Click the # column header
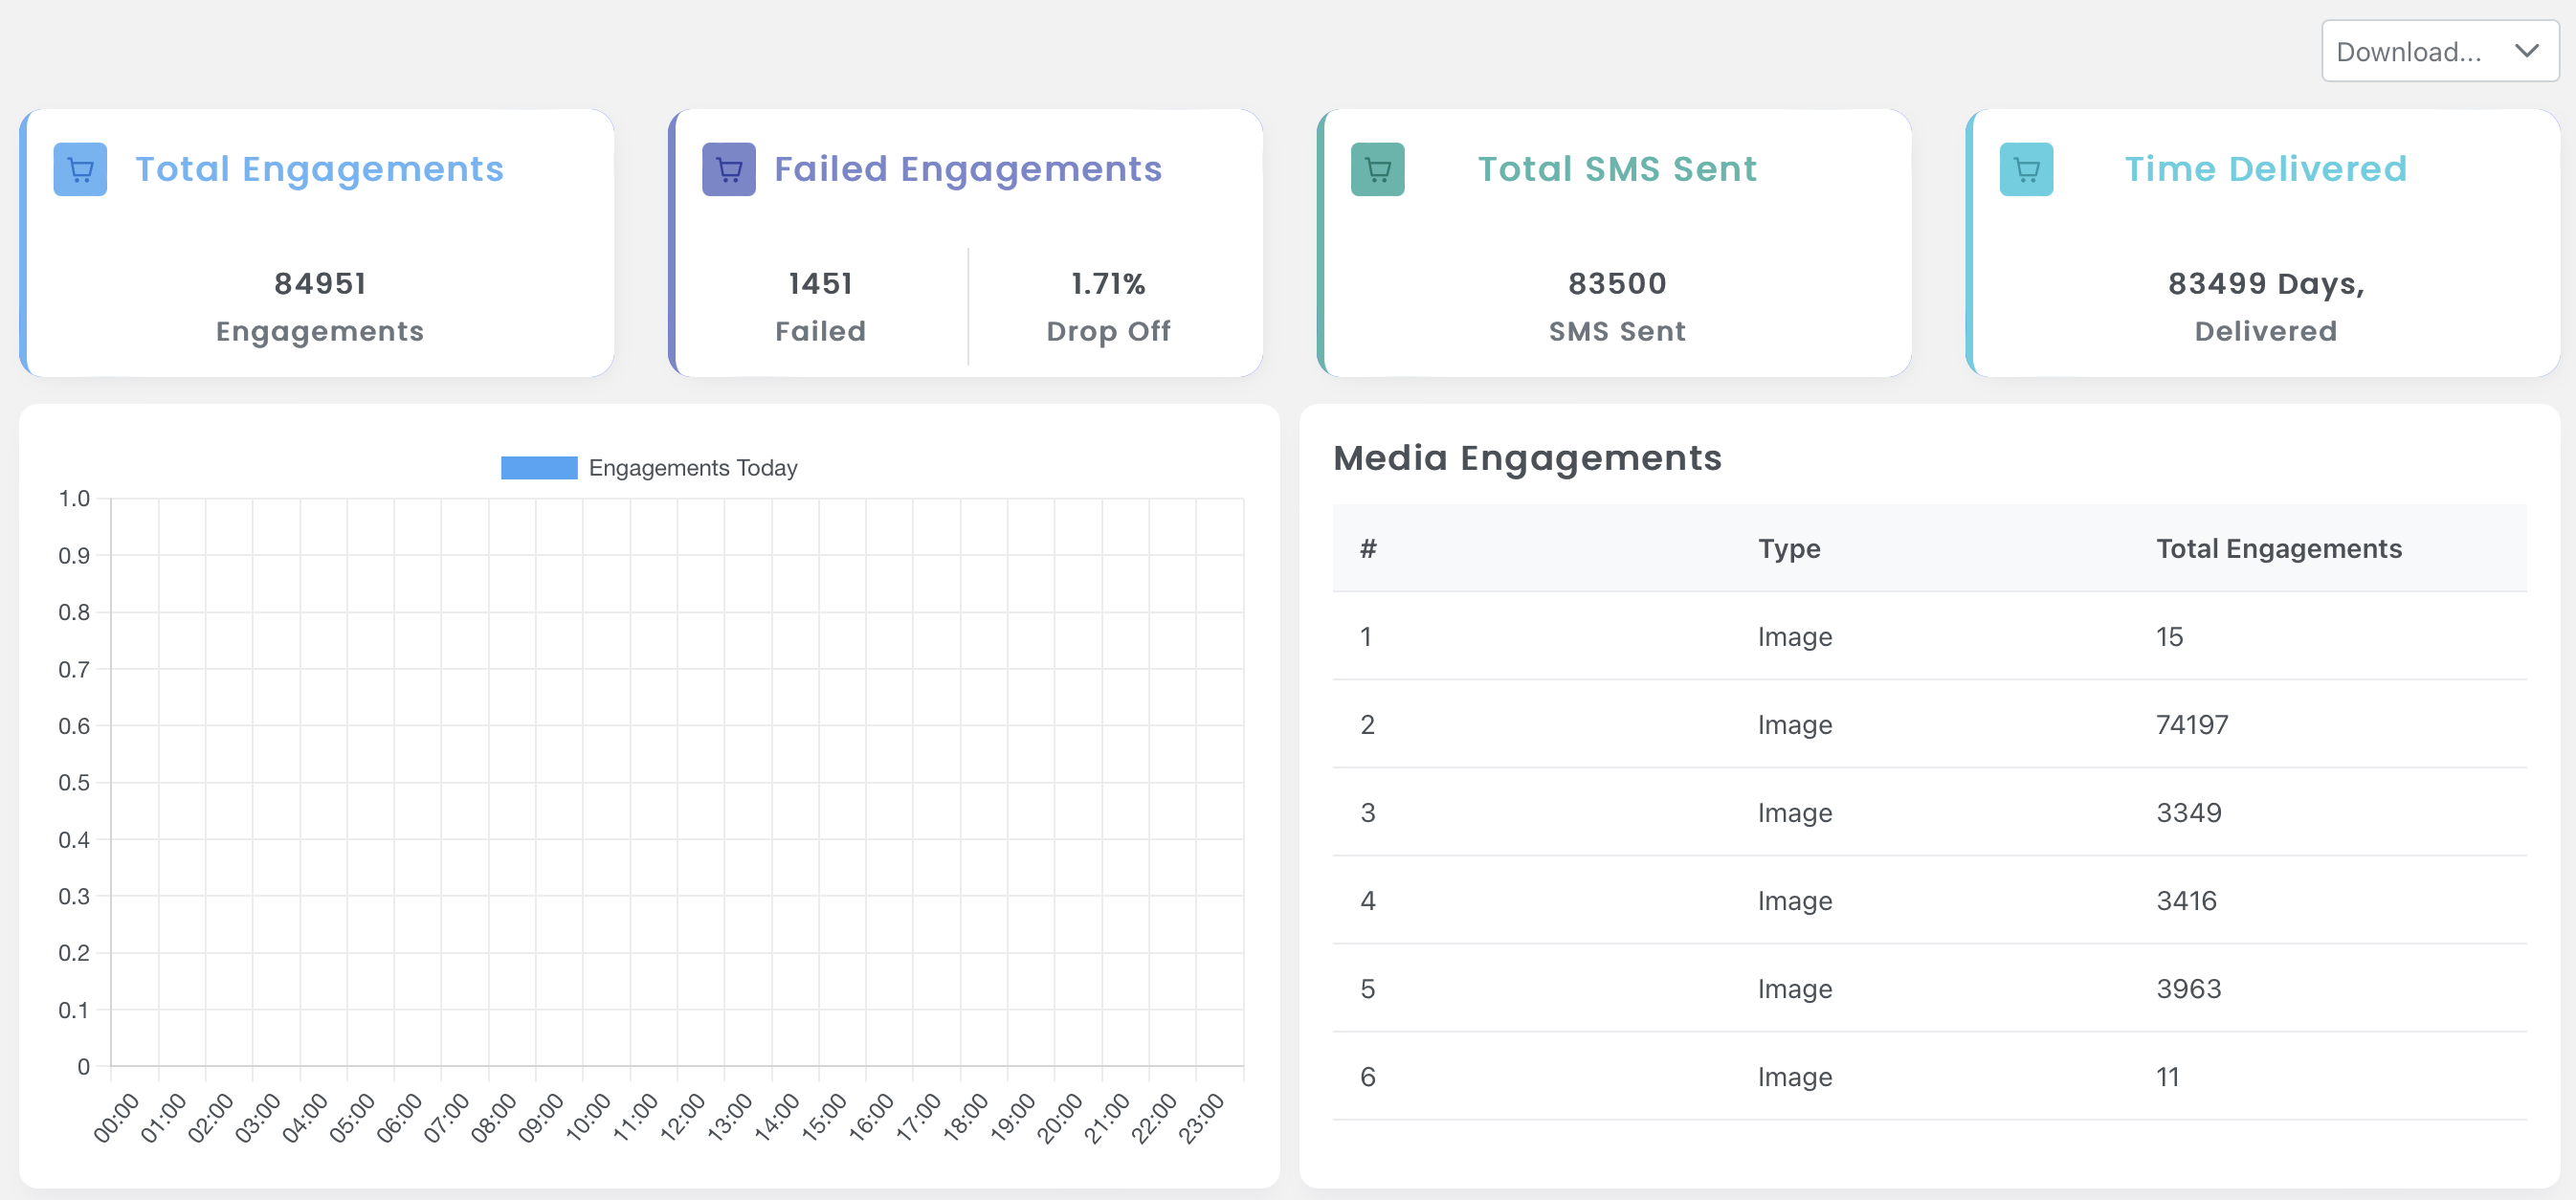Image resolution: width=2576 pixels, height=1200 pixels. coord(1368,548)
